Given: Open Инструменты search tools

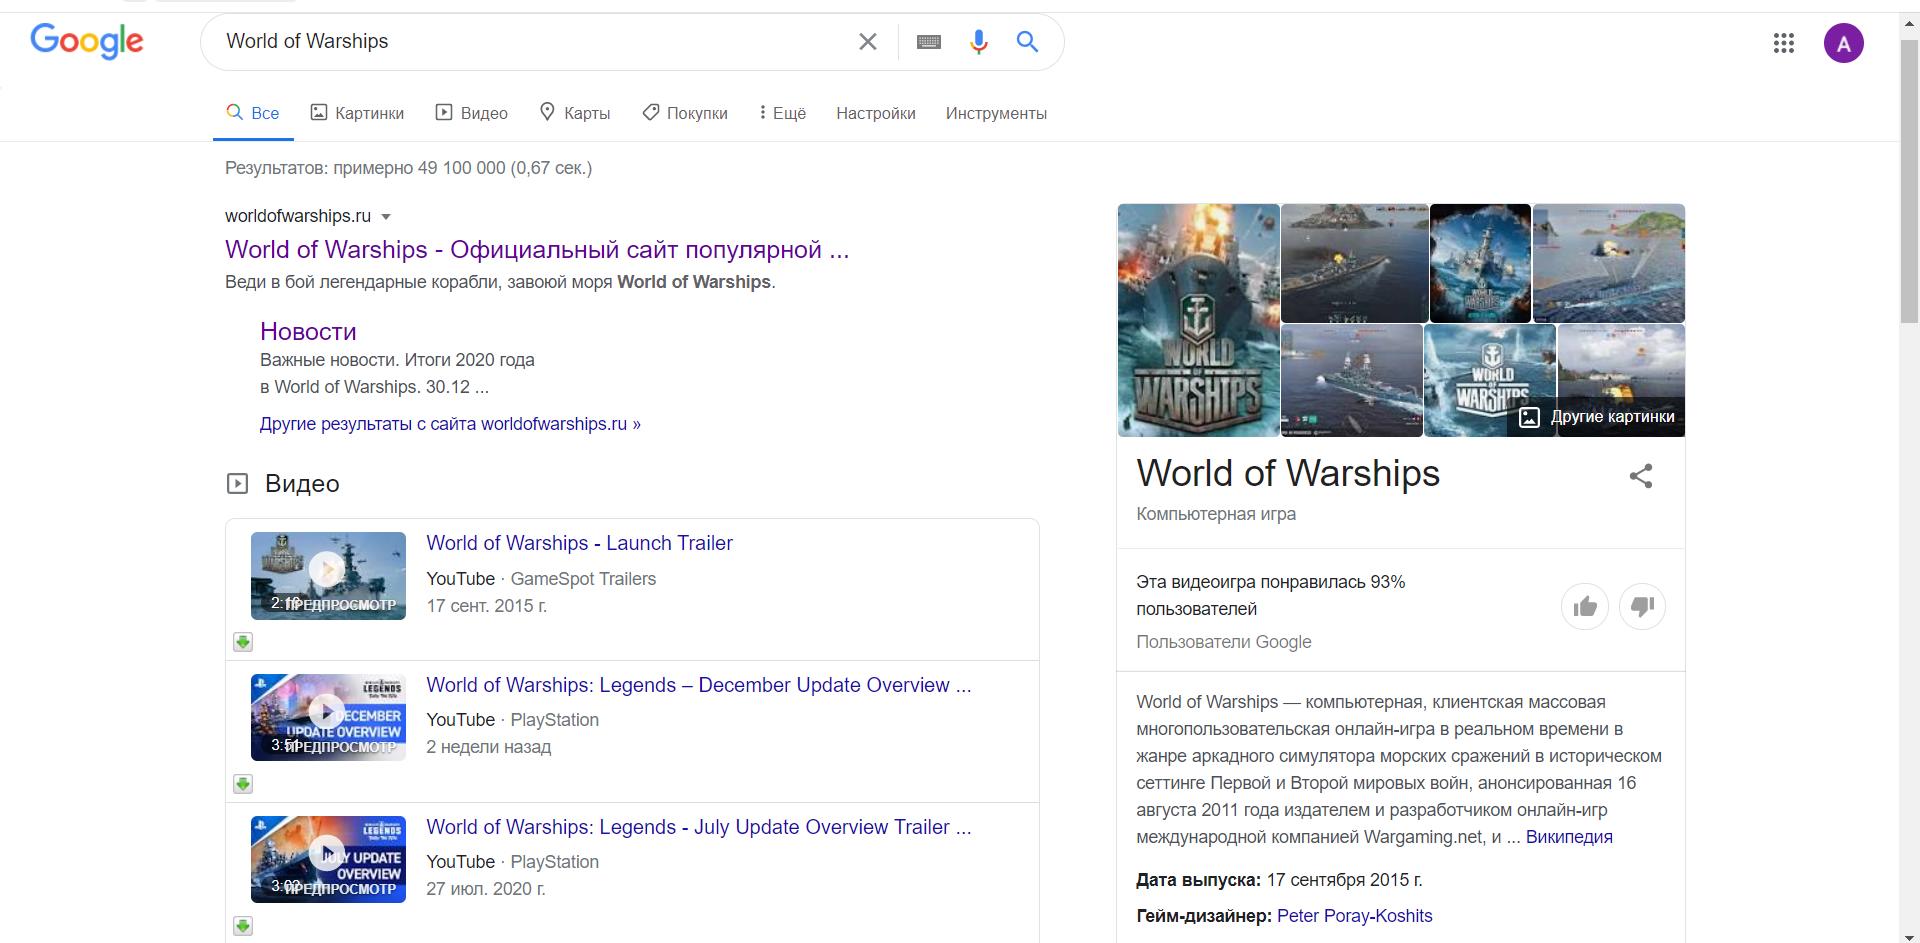Looking at the screenshot, I should pos(996,113).
